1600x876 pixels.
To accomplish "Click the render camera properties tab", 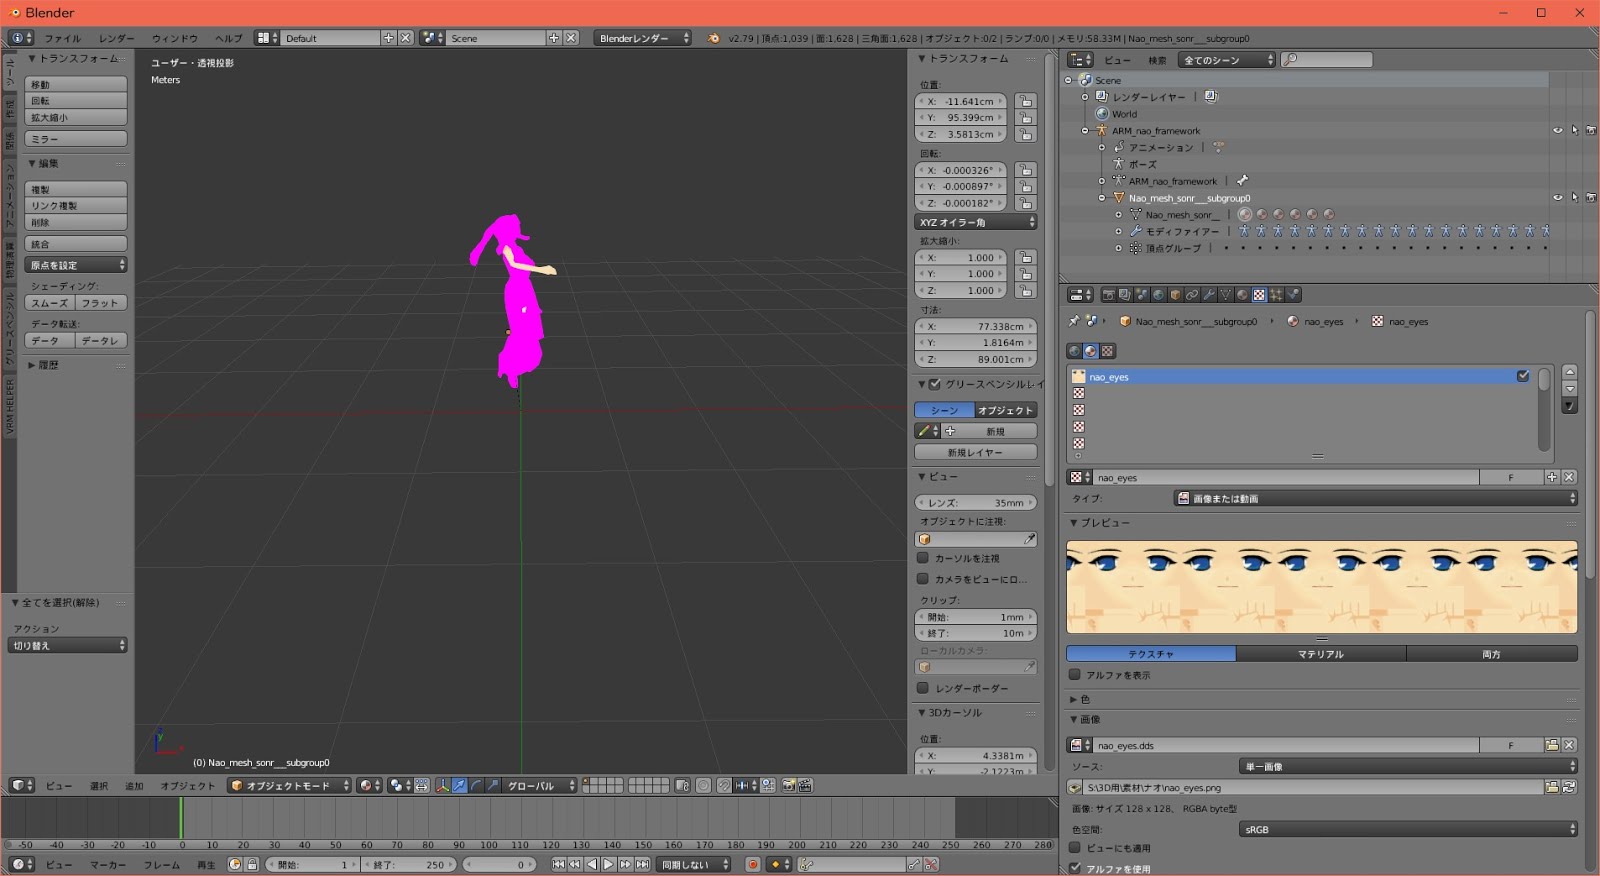I will pos(1108,295).
